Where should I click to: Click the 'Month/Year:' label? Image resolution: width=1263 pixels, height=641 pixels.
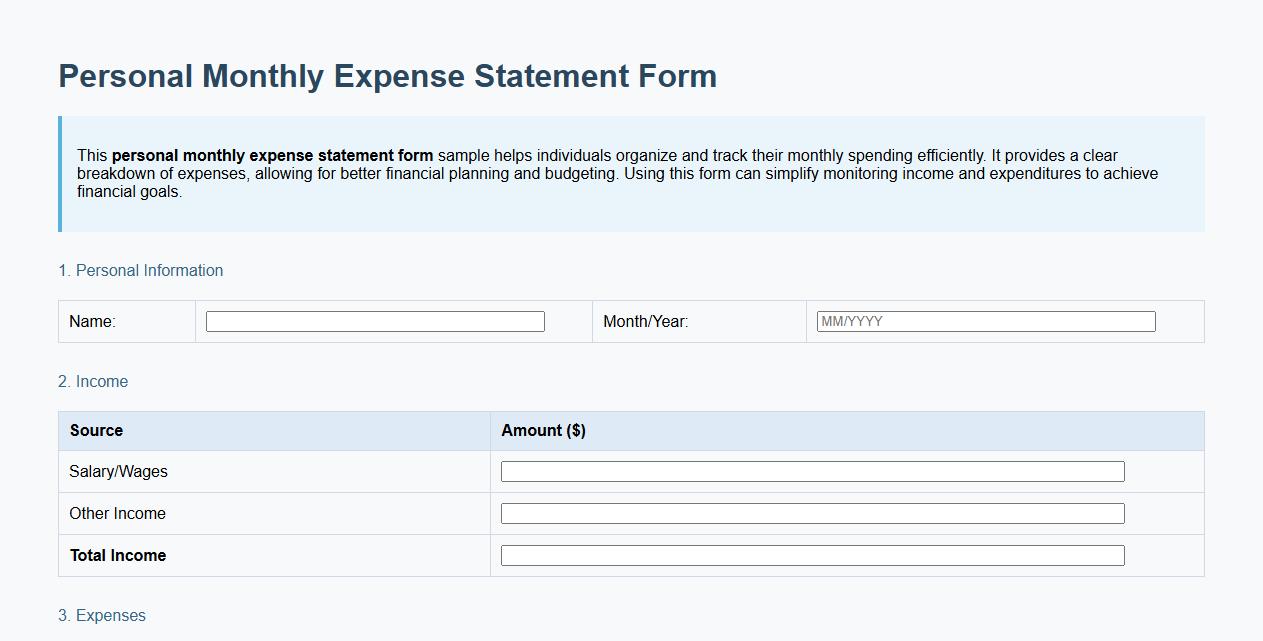646,321
